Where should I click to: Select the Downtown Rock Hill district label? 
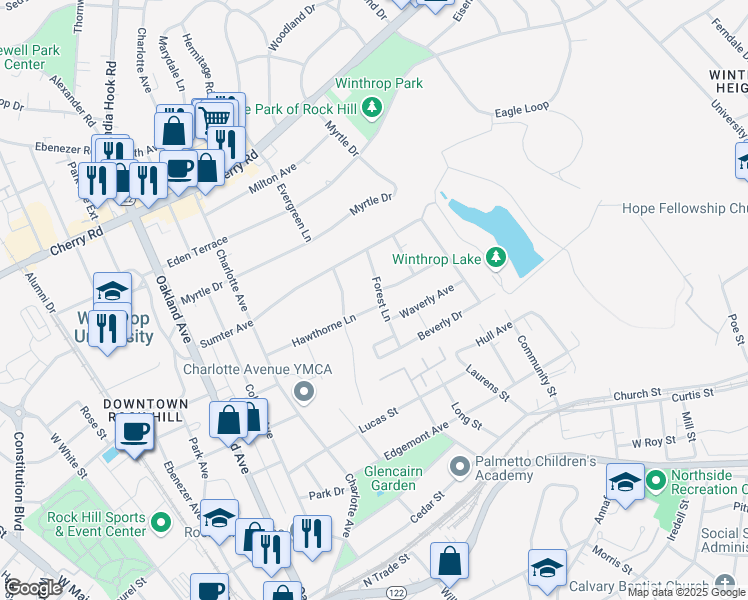(x=145, y=411)
